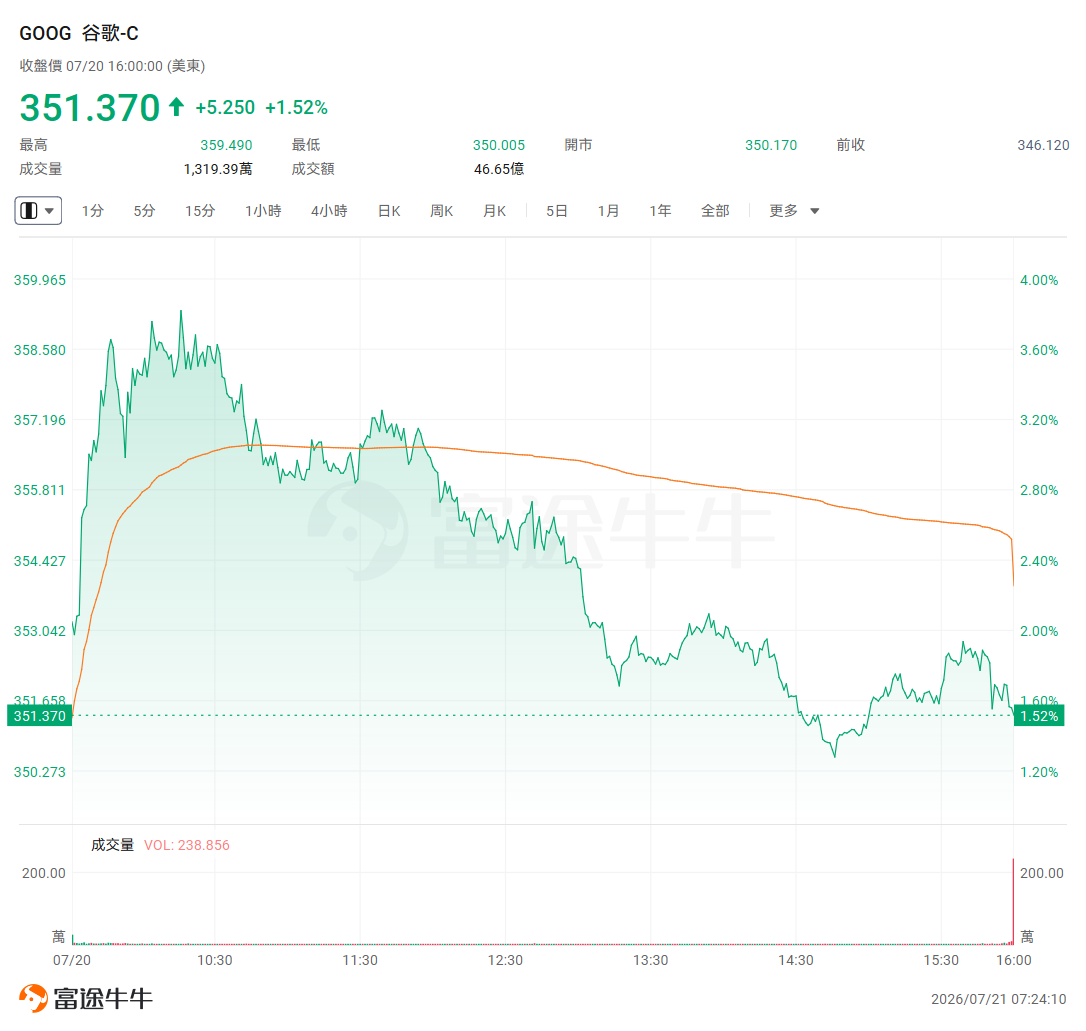This screenshot has height=1031, width=1086.
Task: Show the 月K monthly chart
Action: pyautogui.click(x=495, y=210)
